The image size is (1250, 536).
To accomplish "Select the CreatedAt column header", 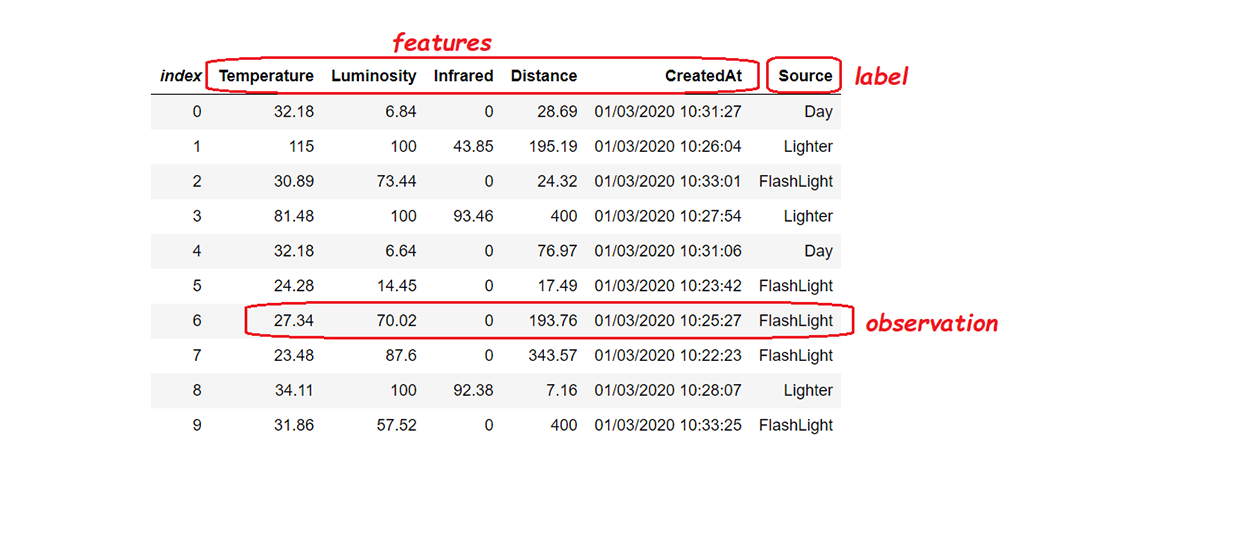I will 703,76.
